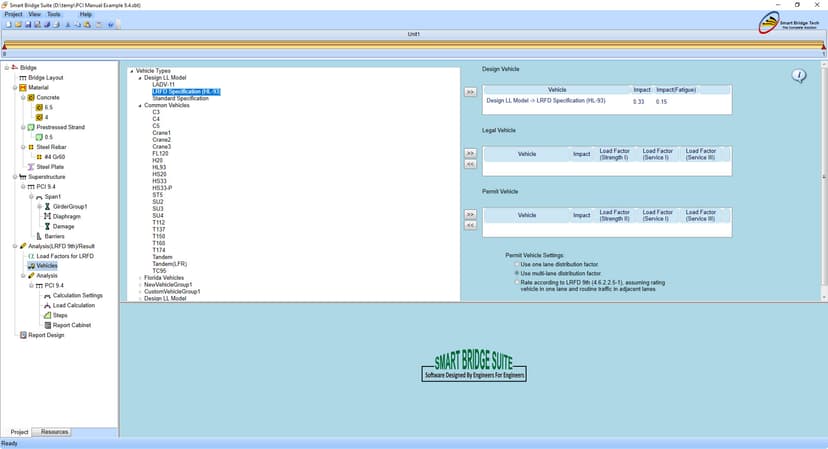Click the Span1 node icon
Screen dimensions: 828x449
pos(39,197)
